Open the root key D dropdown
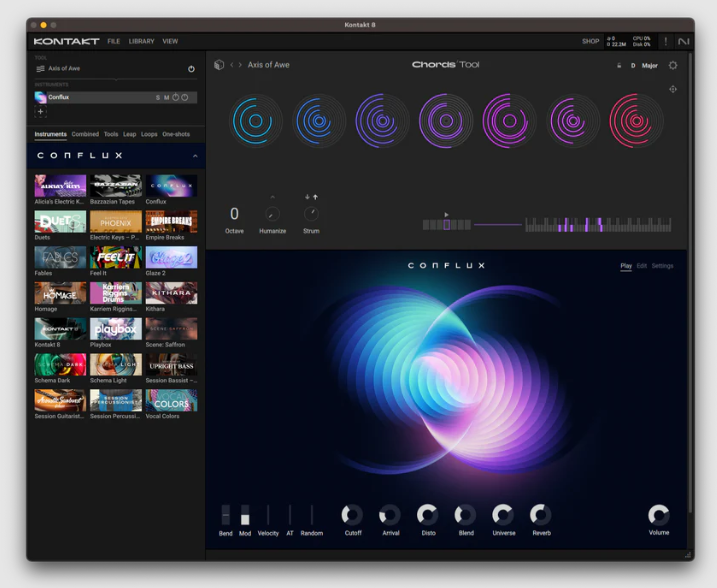Image resolution: width=717 pixels, height=588 pixels. (x=633, y=66)
